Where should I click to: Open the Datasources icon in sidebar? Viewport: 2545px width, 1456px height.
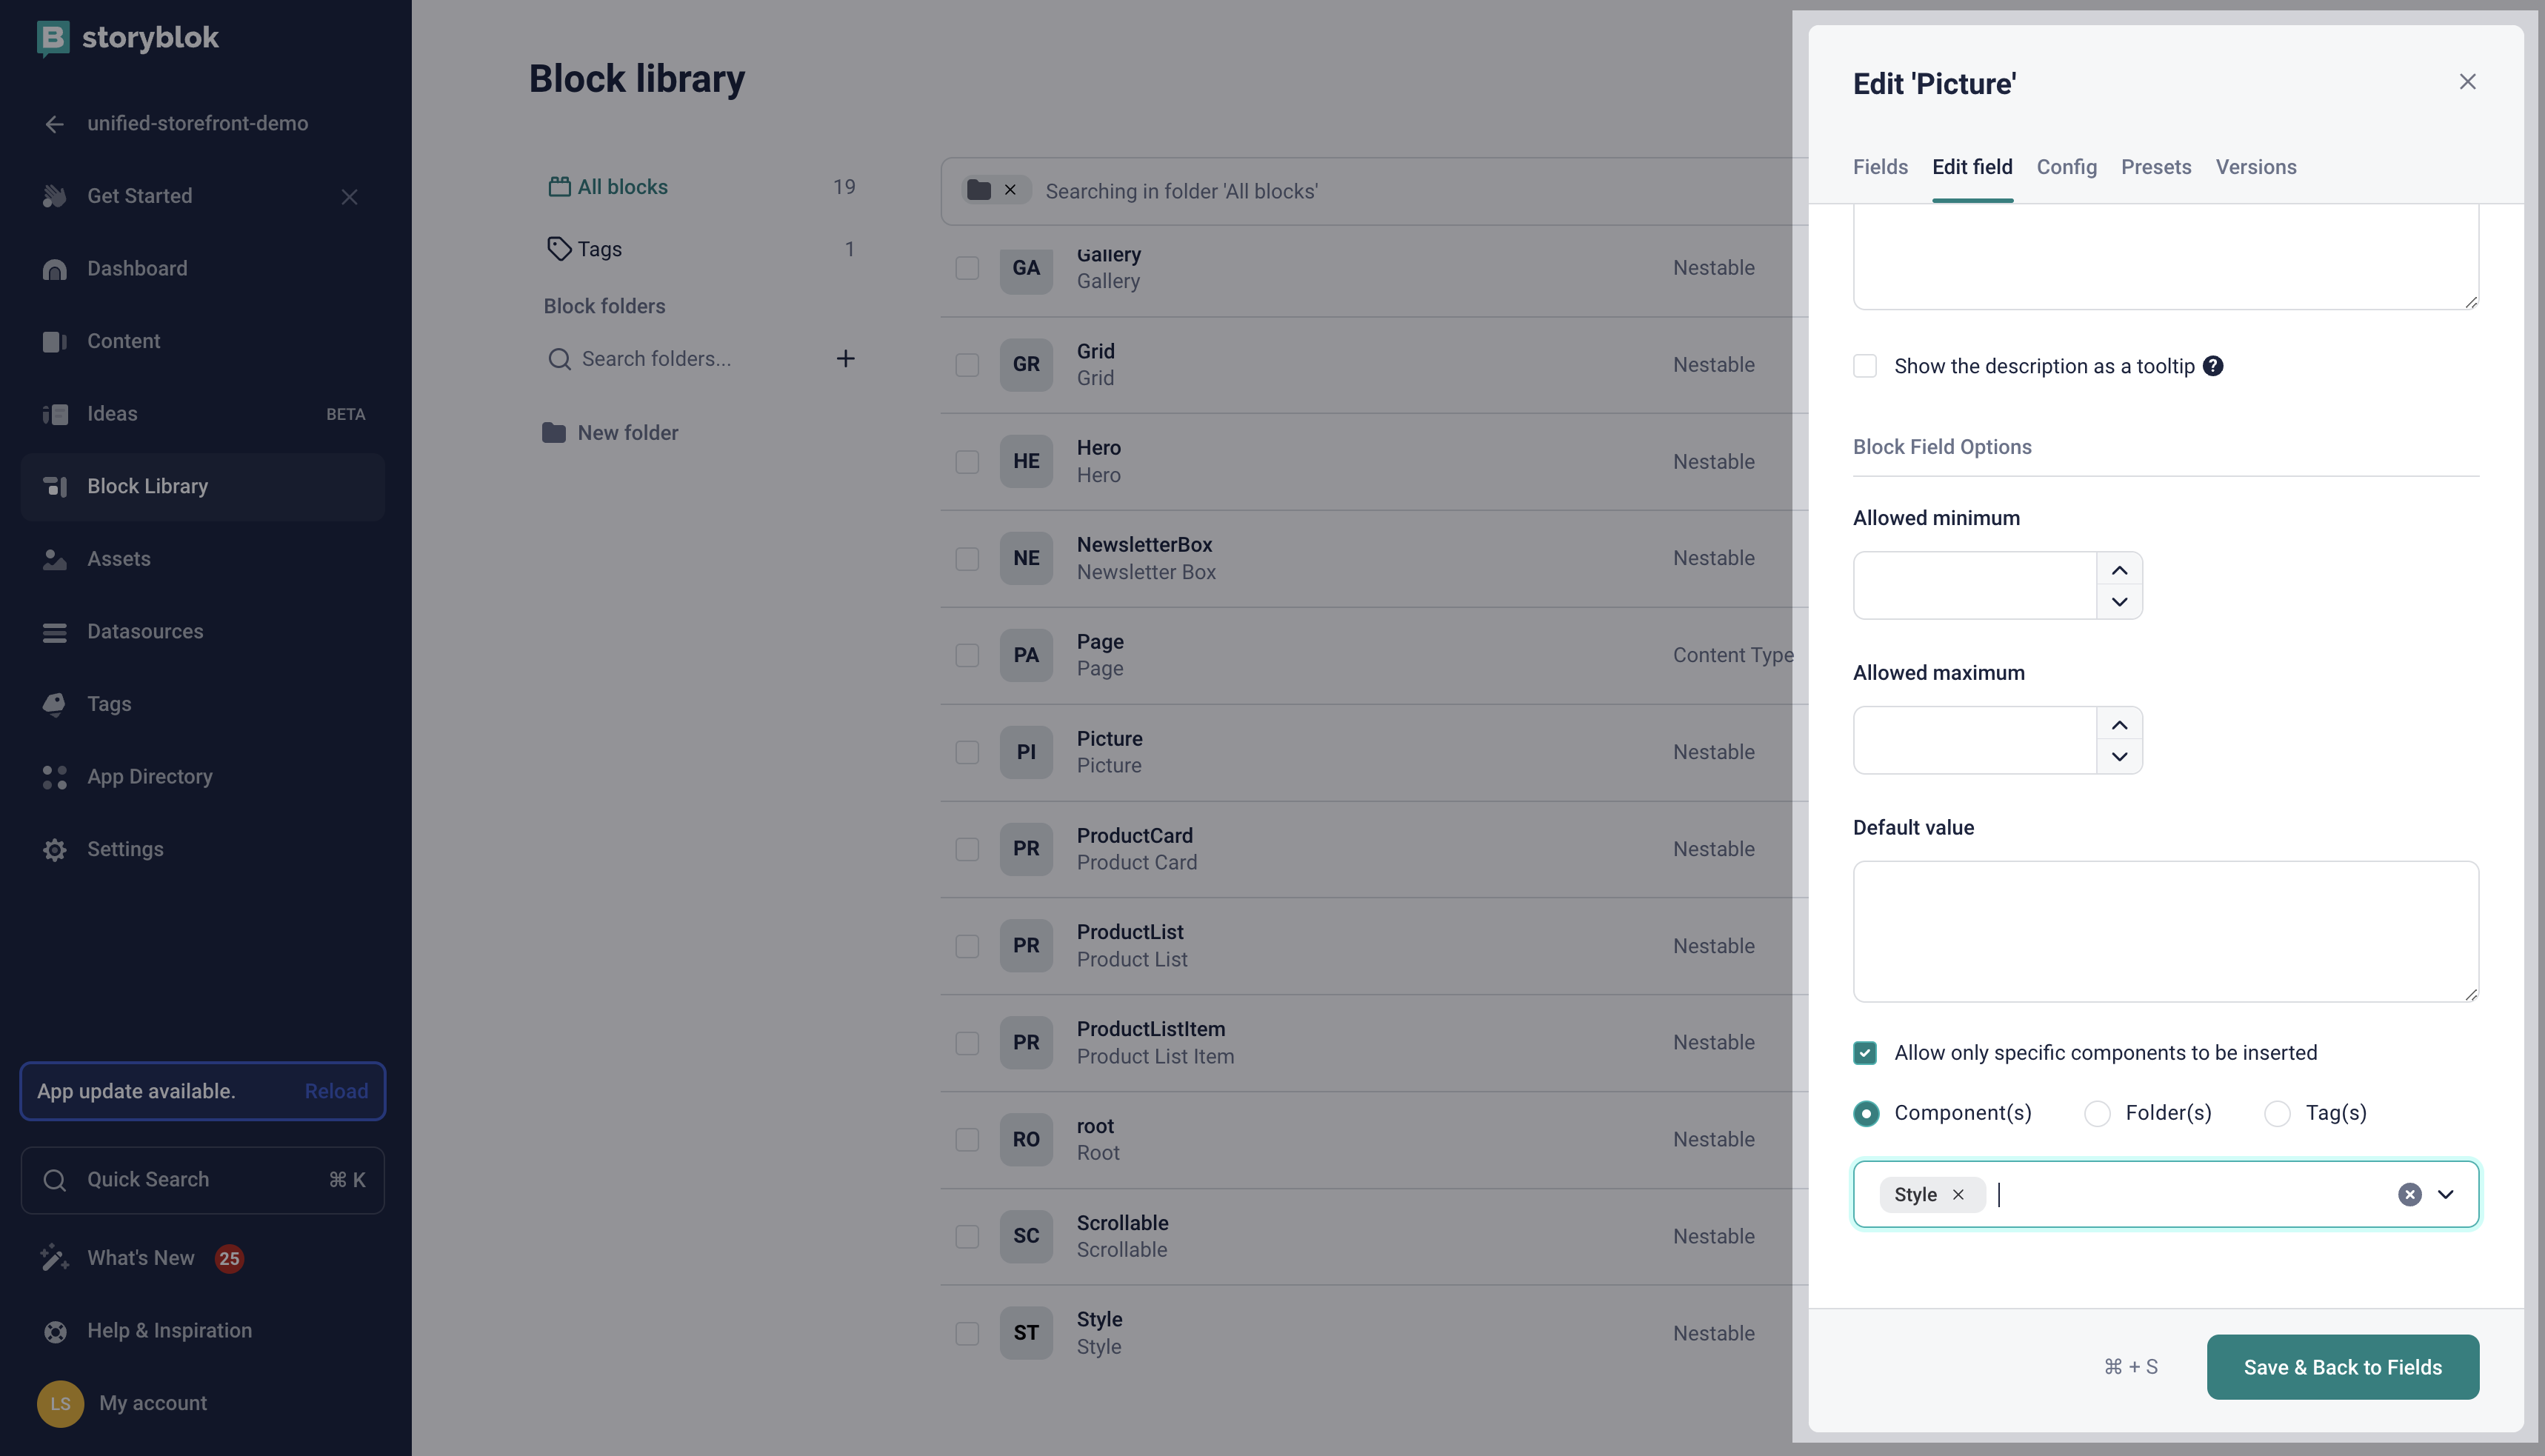coord(55,632)
